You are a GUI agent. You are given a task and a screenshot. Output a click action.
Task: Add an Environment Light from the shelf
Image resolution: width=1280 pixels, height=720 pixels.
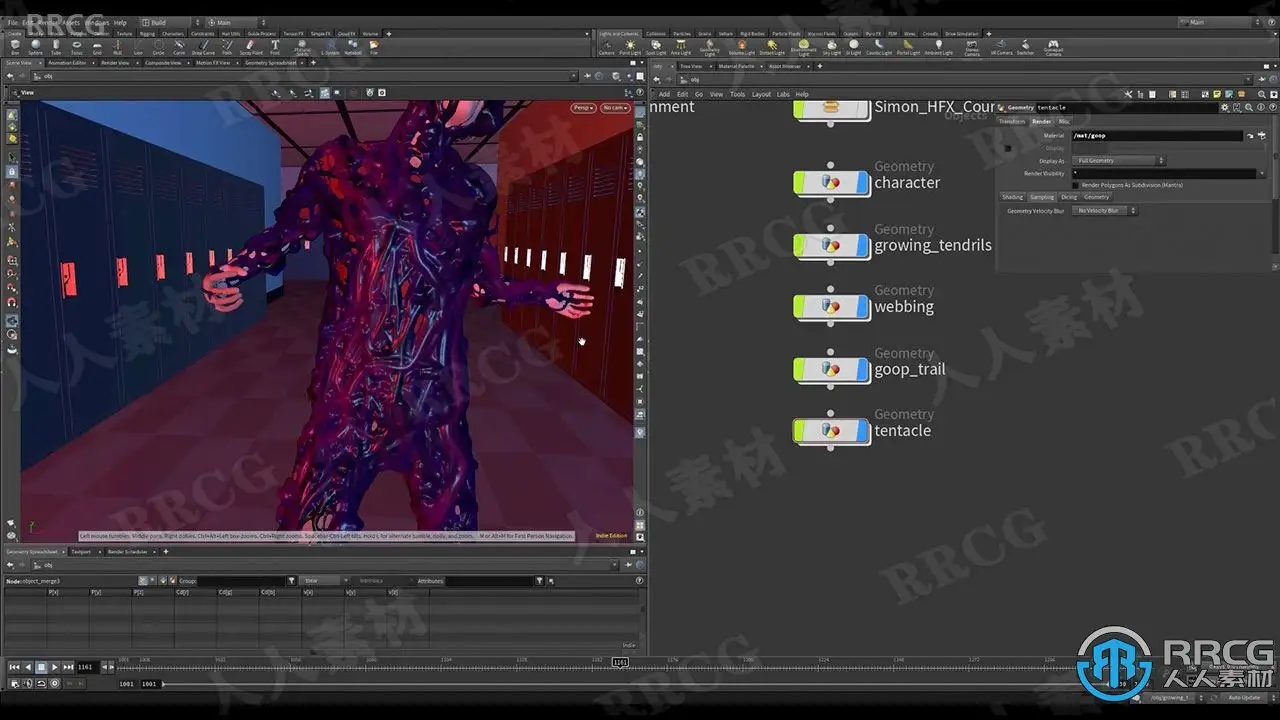[x=803, y=46]
